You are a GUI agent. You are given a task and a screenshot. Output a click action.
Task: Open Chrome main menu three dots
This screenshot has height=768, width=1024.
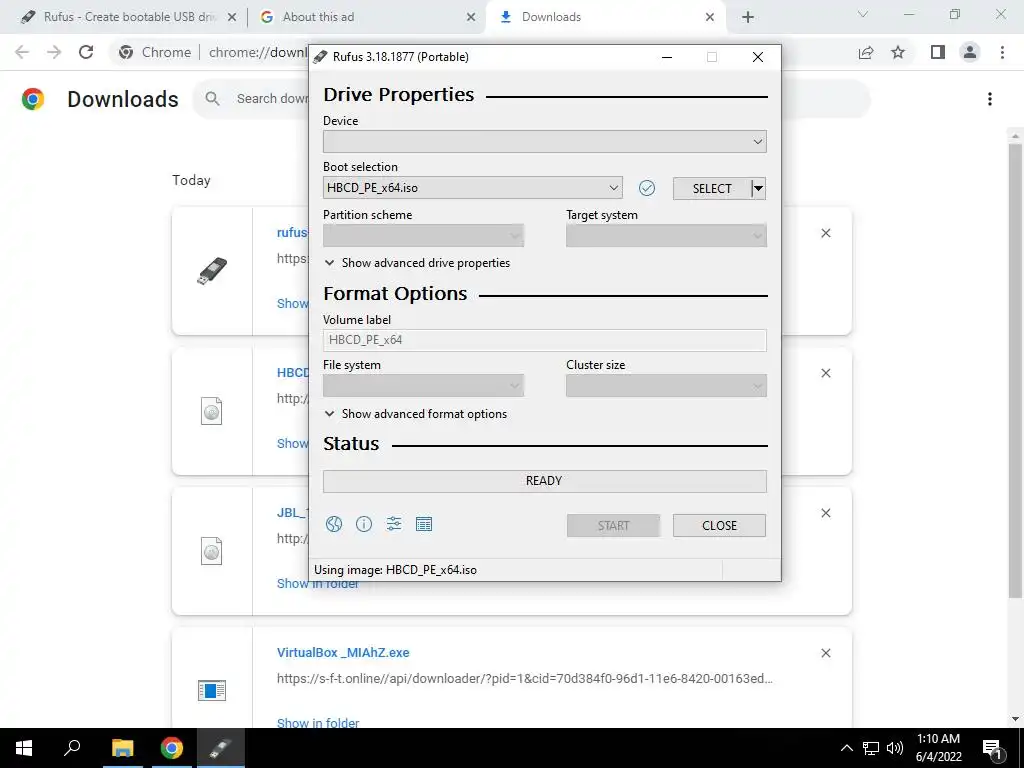pyautogui.click(x=1002, y=52)
